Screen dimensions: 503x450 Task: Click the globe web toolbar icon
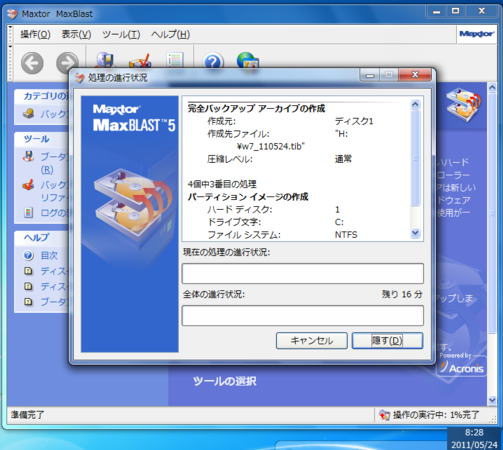247,60
